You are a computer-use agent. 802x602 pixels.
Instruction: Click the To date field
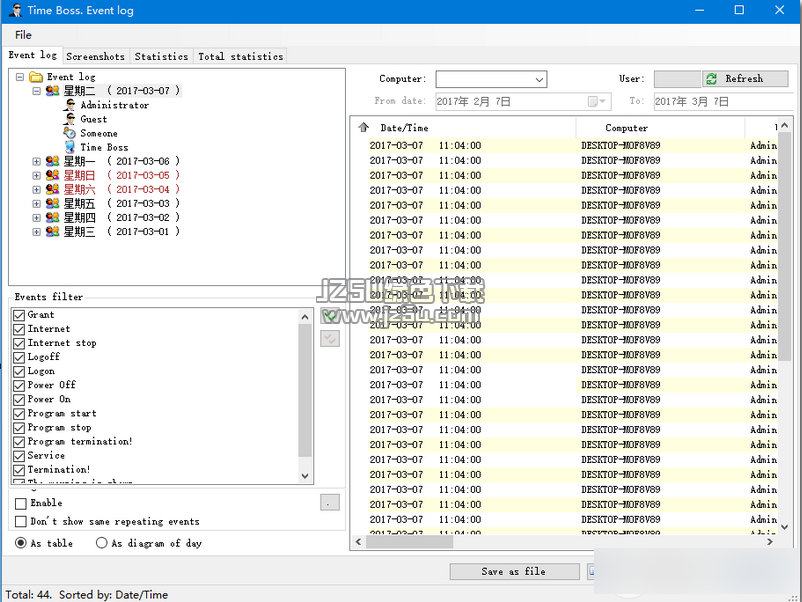724,101
